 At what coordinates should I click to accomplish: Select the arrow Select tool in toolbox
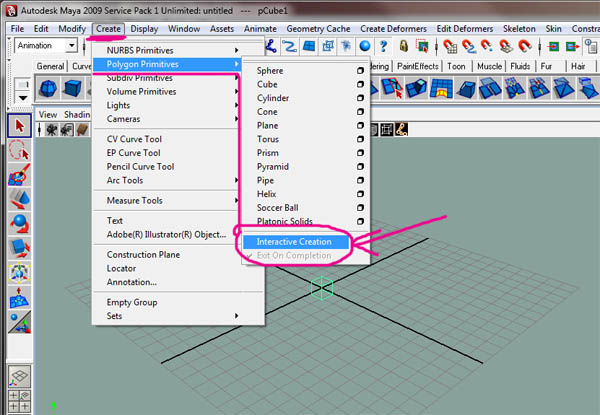pyautogui.click(x=19, y=126)
